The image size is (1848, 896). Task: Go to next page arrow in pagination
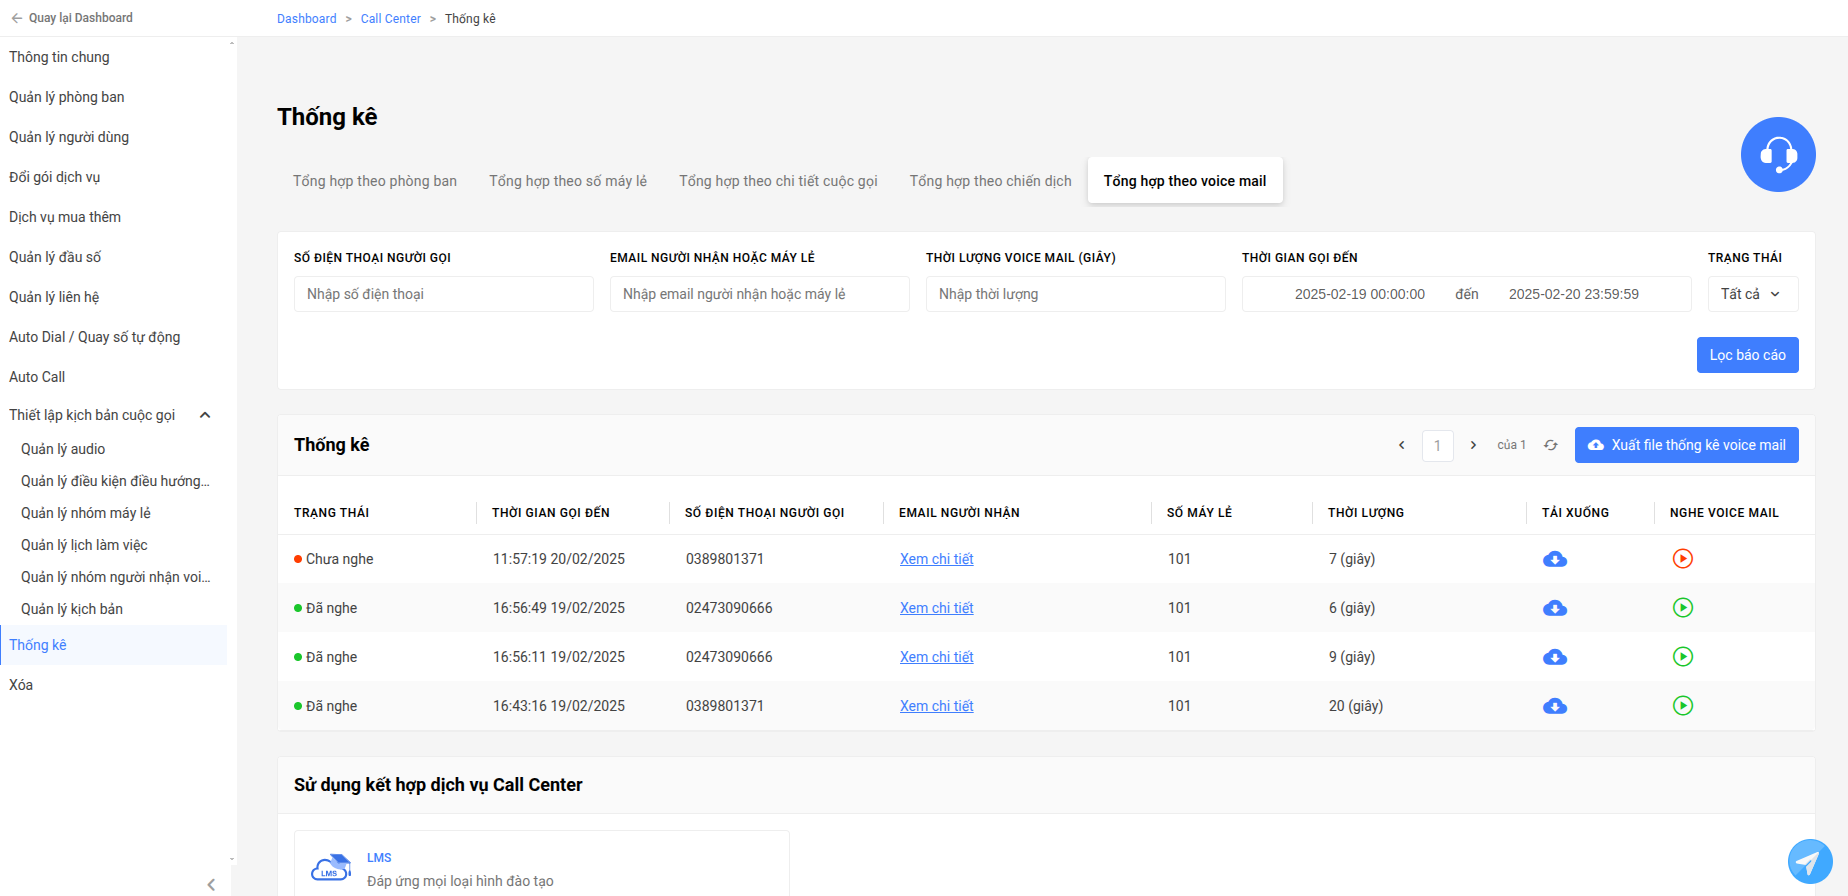1473,445
